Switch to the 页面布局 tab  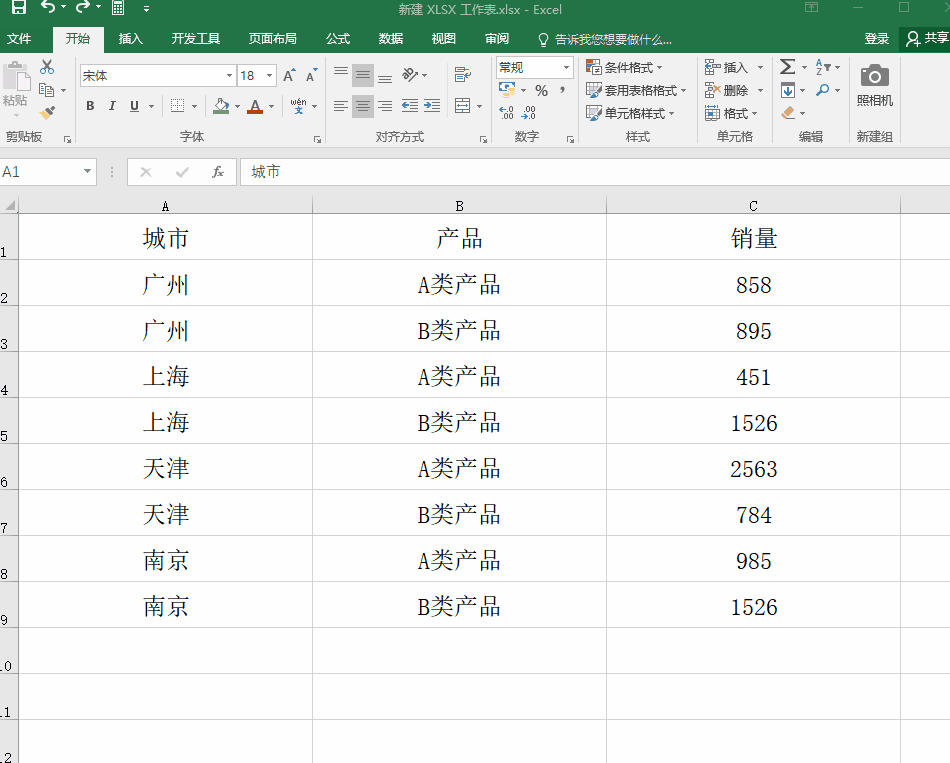point(273,39)
